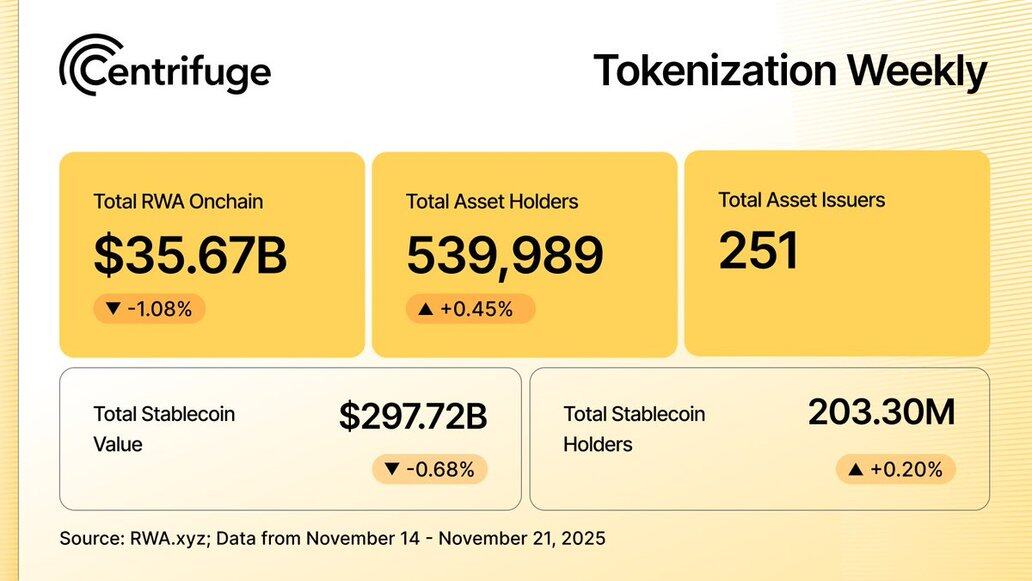Select the Total Asset Issuers label
This screenshot has width=1032, height=581.
(x=801, y=199)
